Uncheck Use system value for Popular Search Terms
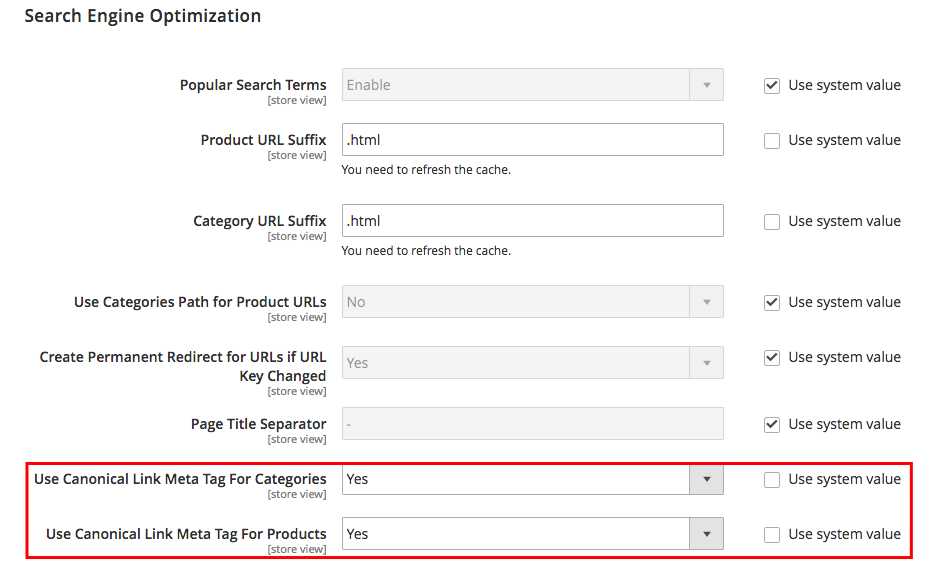The width and height of the screenshot is (937, 568). click(x=772, y=86)
